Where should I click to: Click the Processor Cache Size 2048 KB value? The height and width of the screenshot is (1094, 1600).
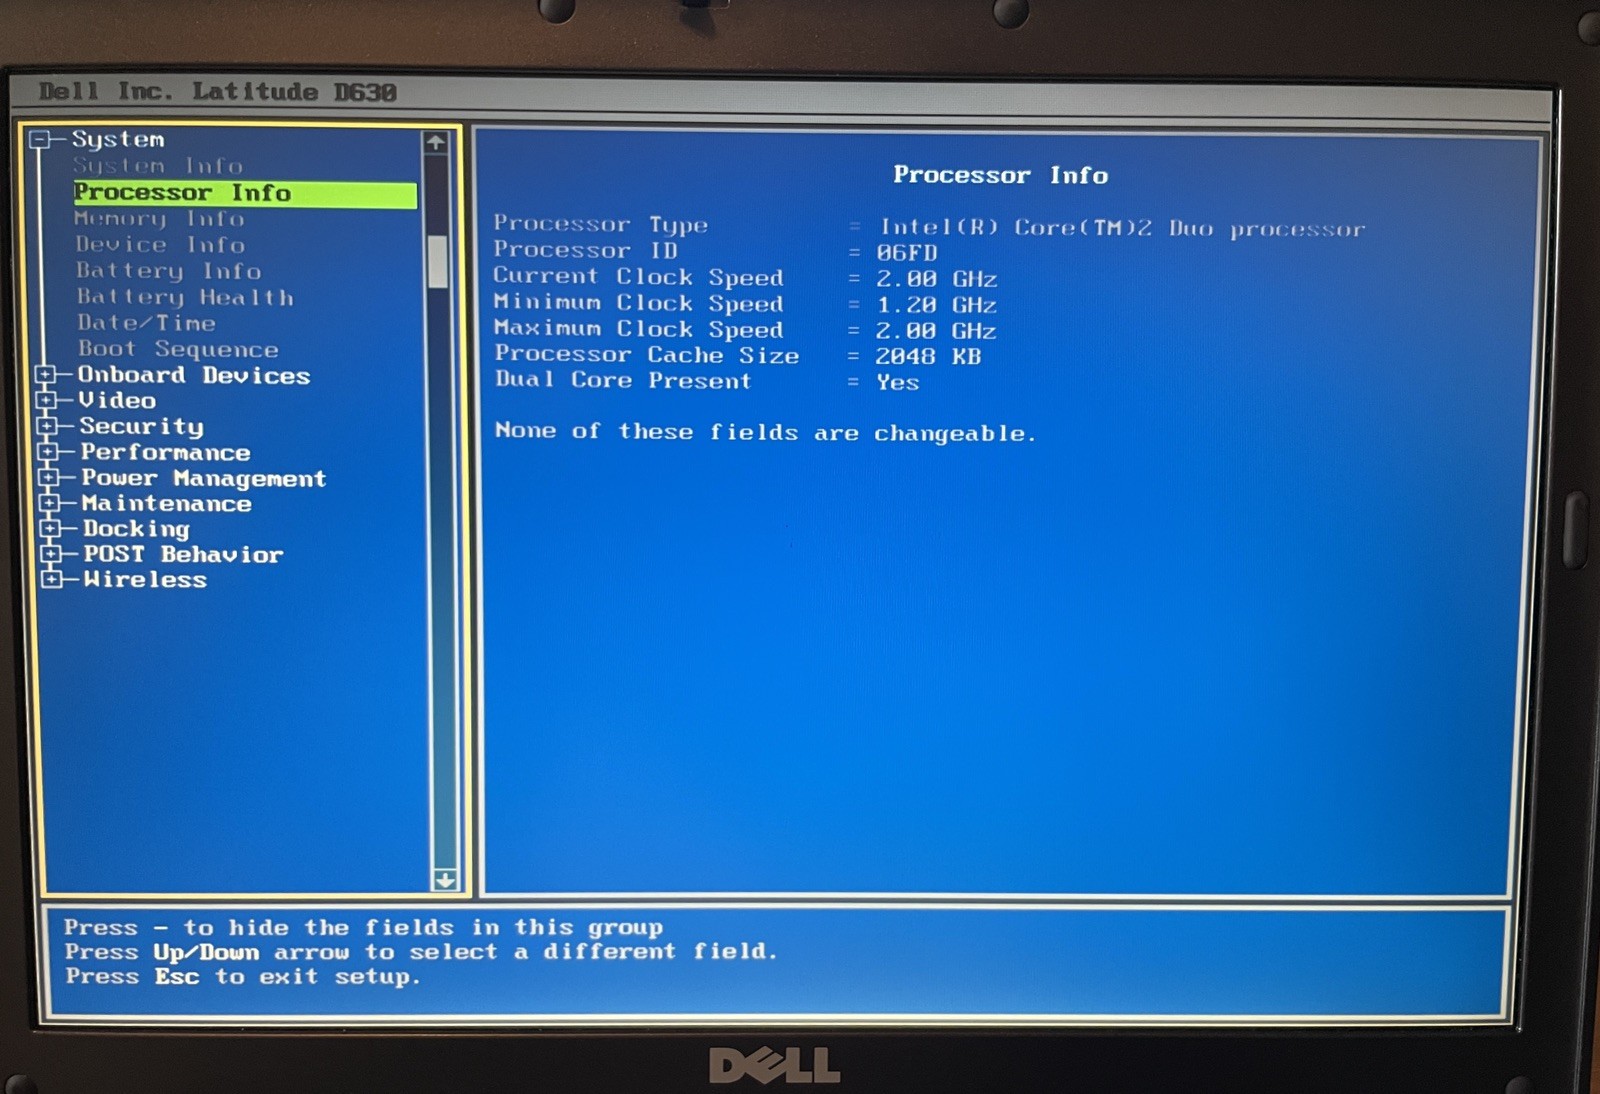coord(928,357)
